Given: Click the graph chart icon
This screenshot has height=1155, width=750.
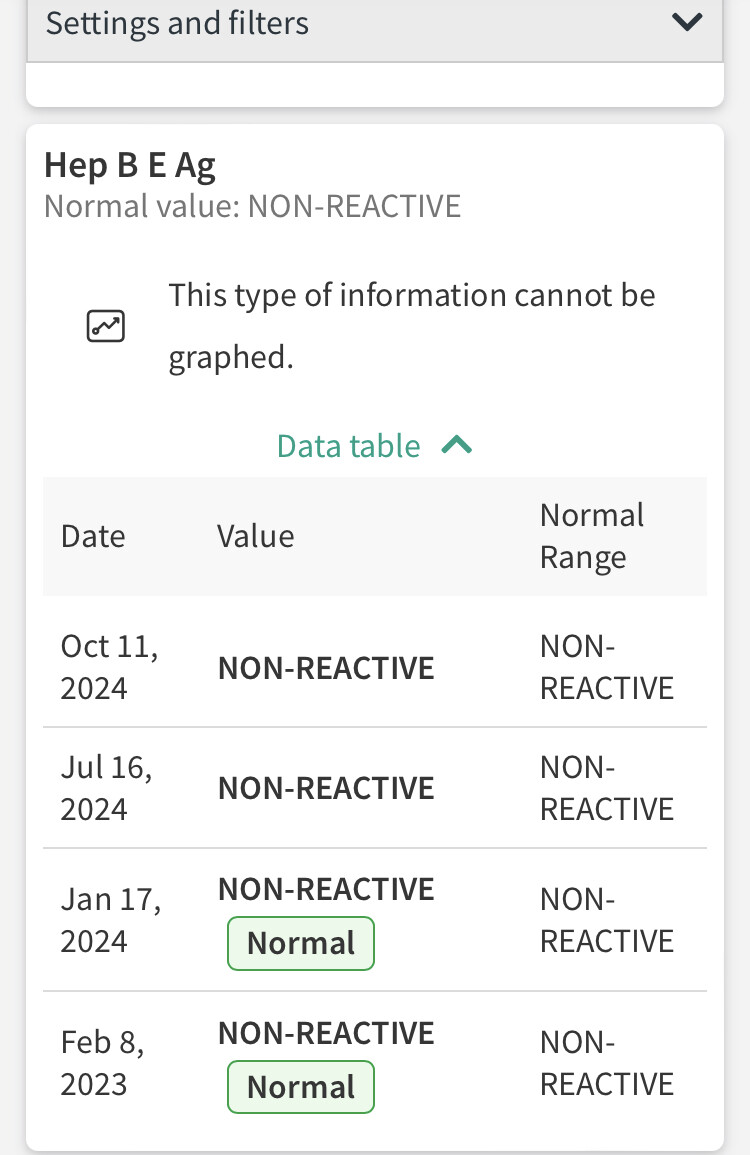Looking at the screenshot, I should [105, 326].
